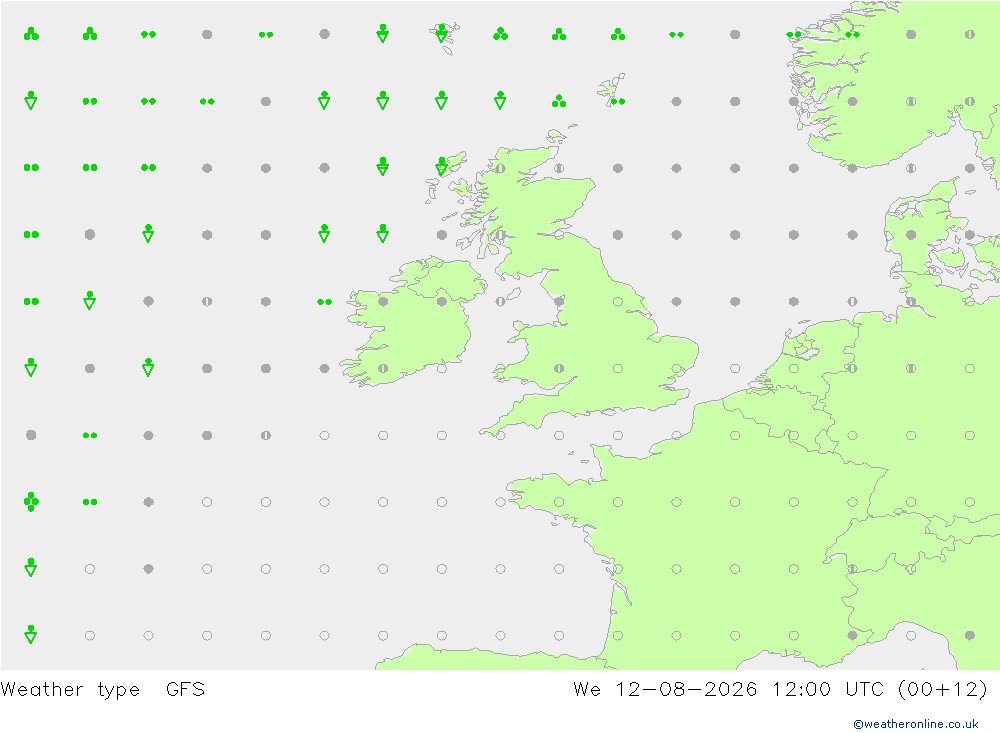Image resolution: width=1000 pixels, height=733 pixels.
Task: Click the "Weather type" caption text
Action: (70, 690)
